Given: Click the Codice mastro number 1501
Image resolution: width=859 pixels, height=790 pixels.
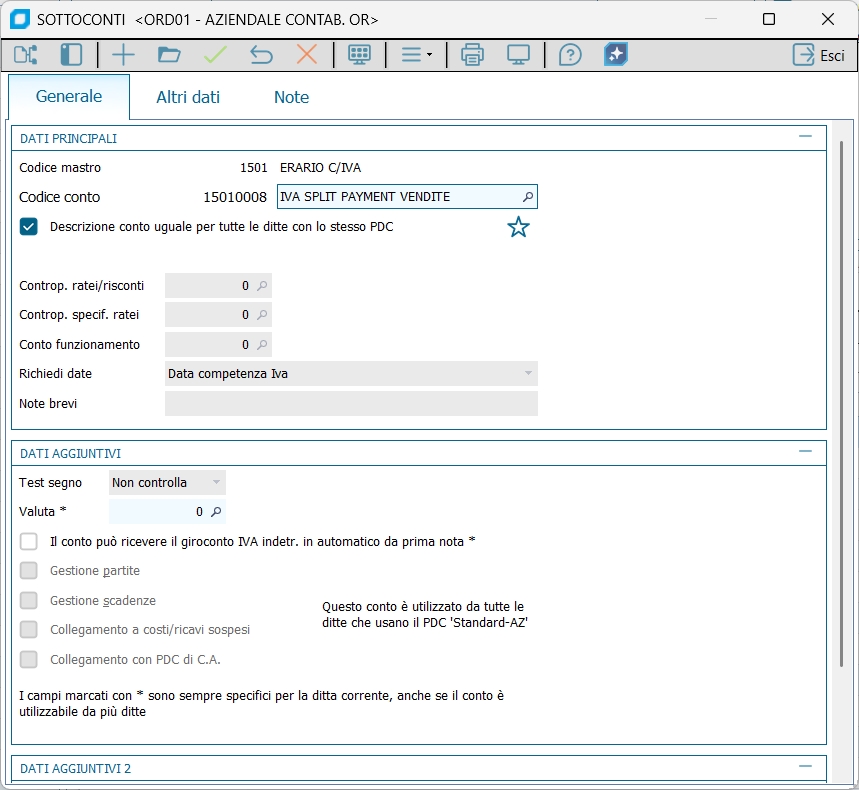Looking at the screenshot, I should [x=254, y=168].
